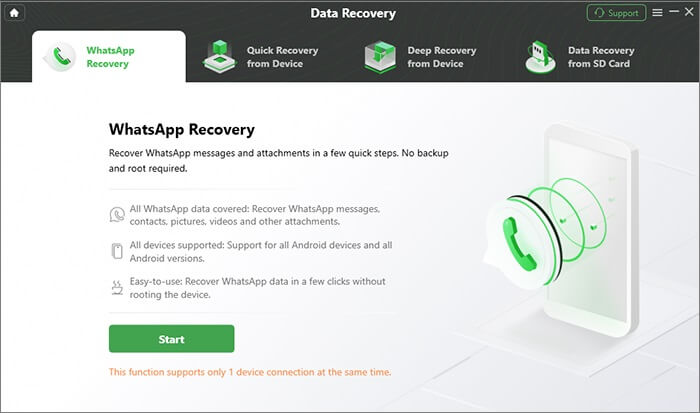Go to the Home screen icon

point(14,13)
